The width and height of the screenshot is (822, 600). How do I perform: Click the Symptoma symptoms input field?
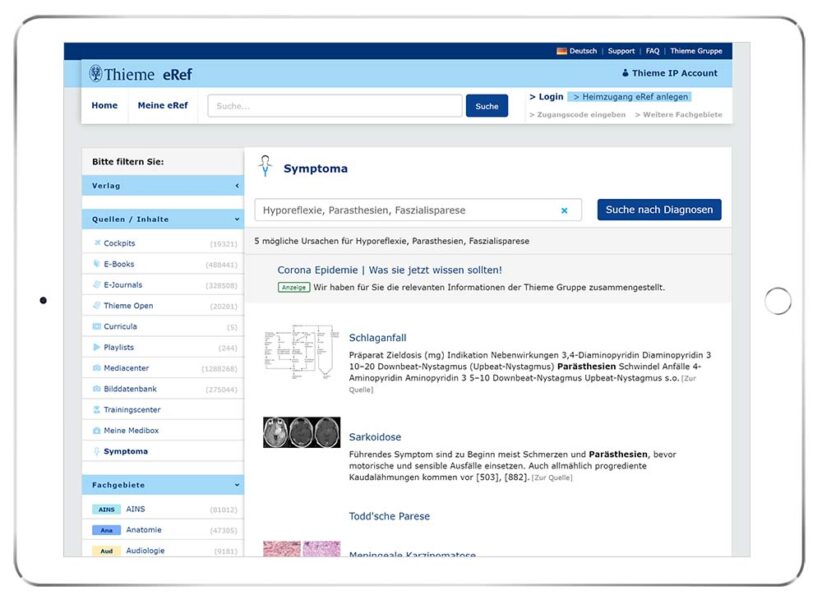tap(418, 210)
